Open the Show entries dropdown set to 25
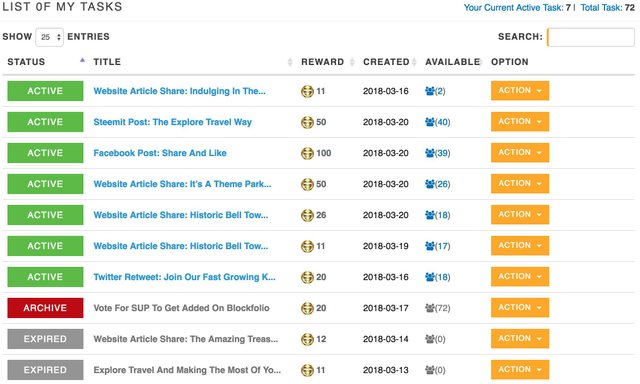 click(49, 37)
